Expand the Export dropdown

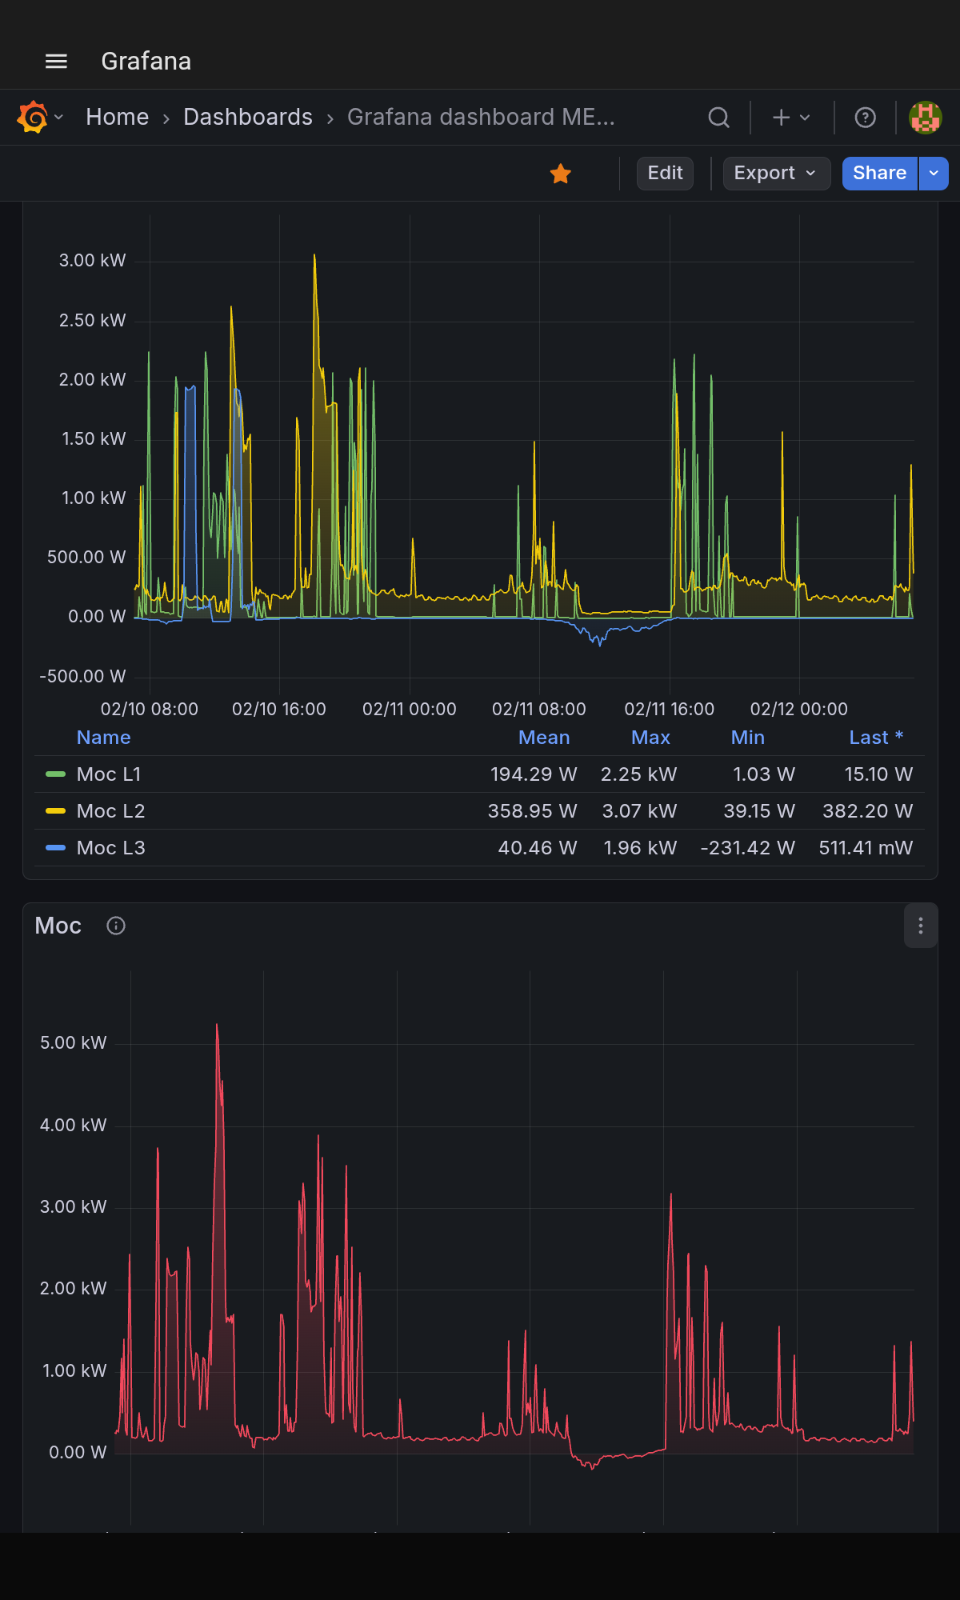pyautogui.click(x=777, y=173)
